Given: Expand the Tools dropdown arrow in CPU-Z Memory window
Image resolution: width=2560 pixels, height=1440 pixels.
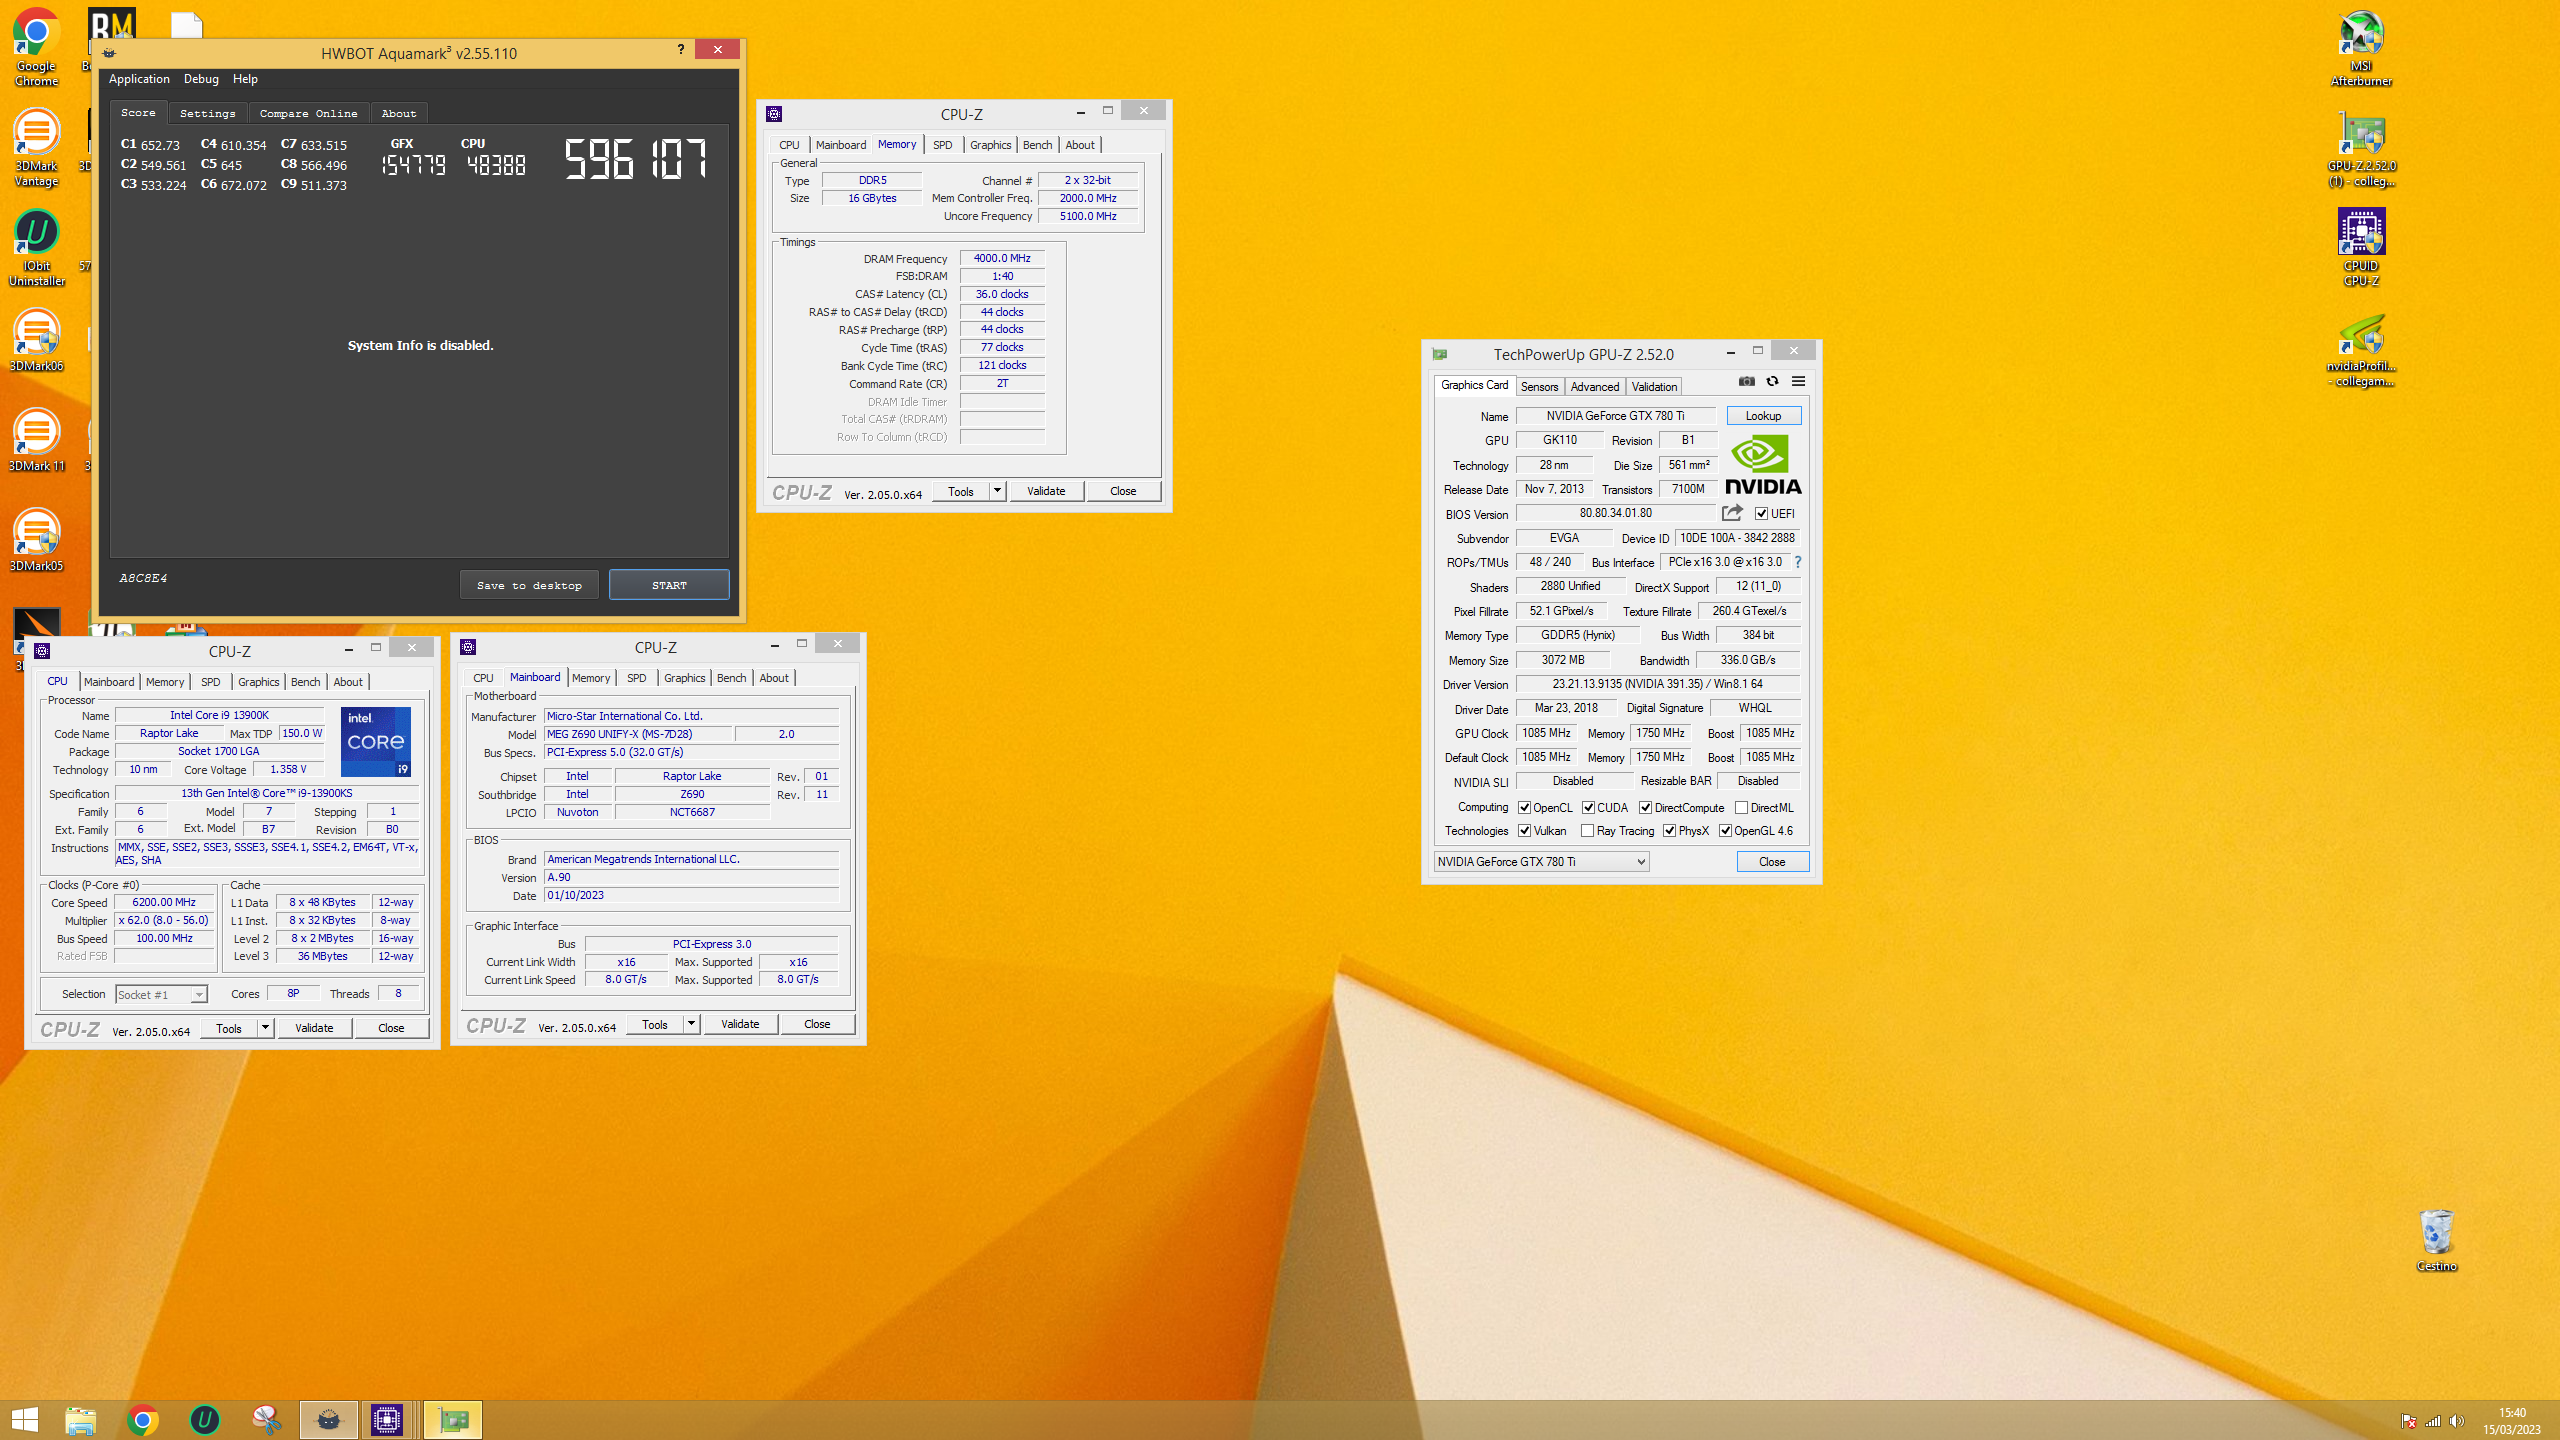Looking at the screenshot, I should tap(997, 491).
